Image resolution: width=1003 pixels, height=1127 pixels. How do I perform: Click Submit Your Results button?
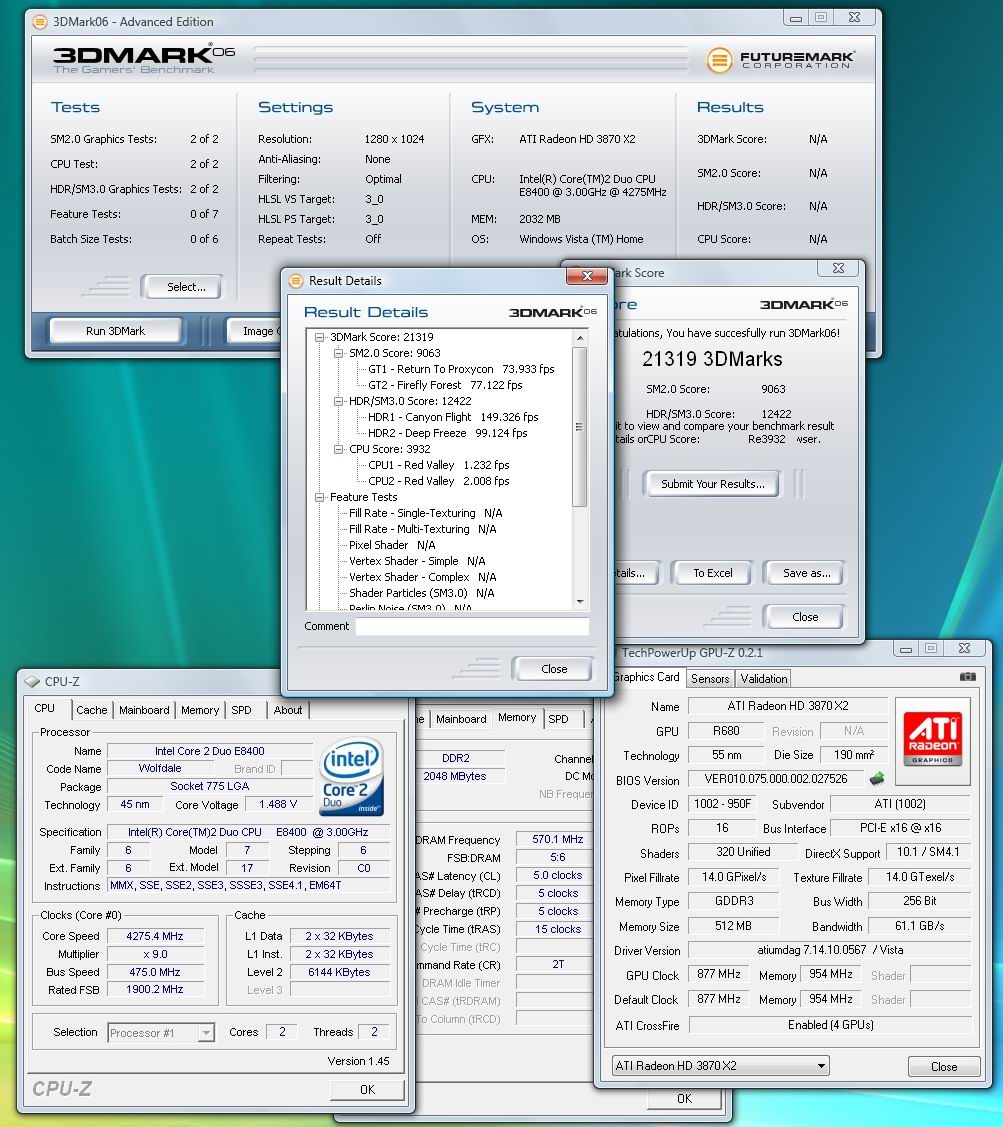[x=713, y=484]
